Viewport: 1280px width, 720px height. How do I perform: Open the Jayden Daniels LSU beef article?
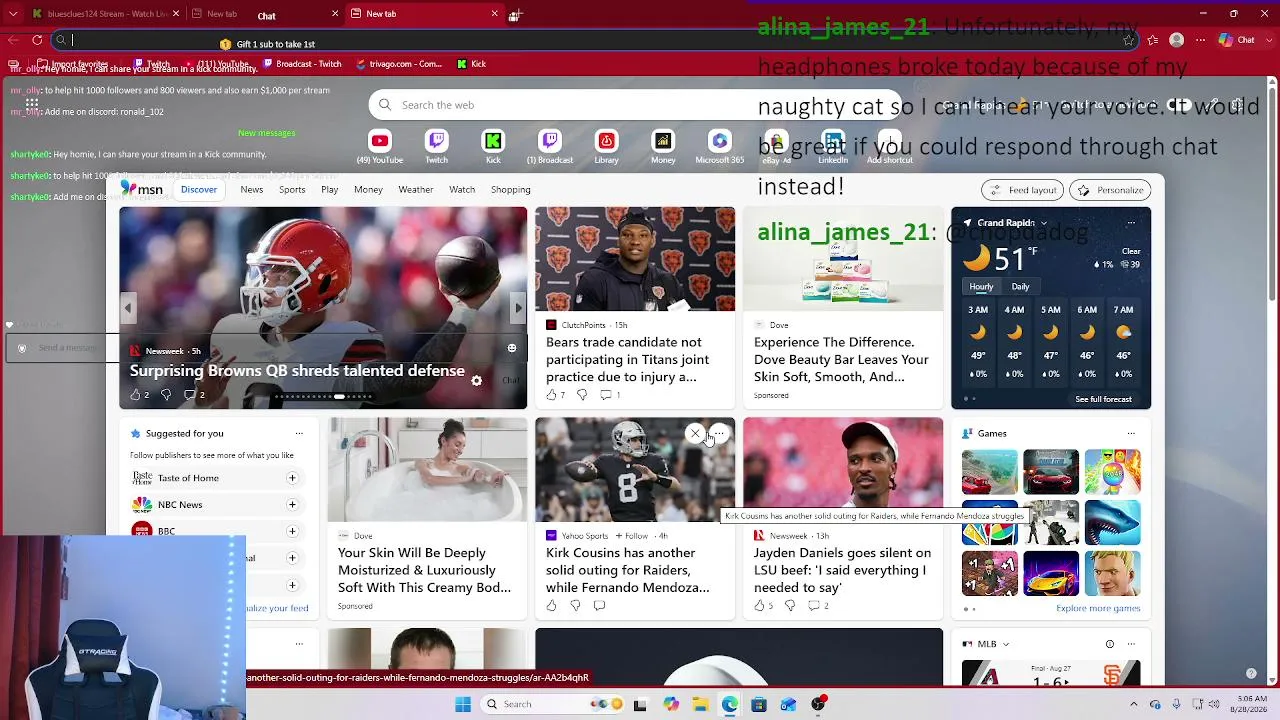coord(842,570)
